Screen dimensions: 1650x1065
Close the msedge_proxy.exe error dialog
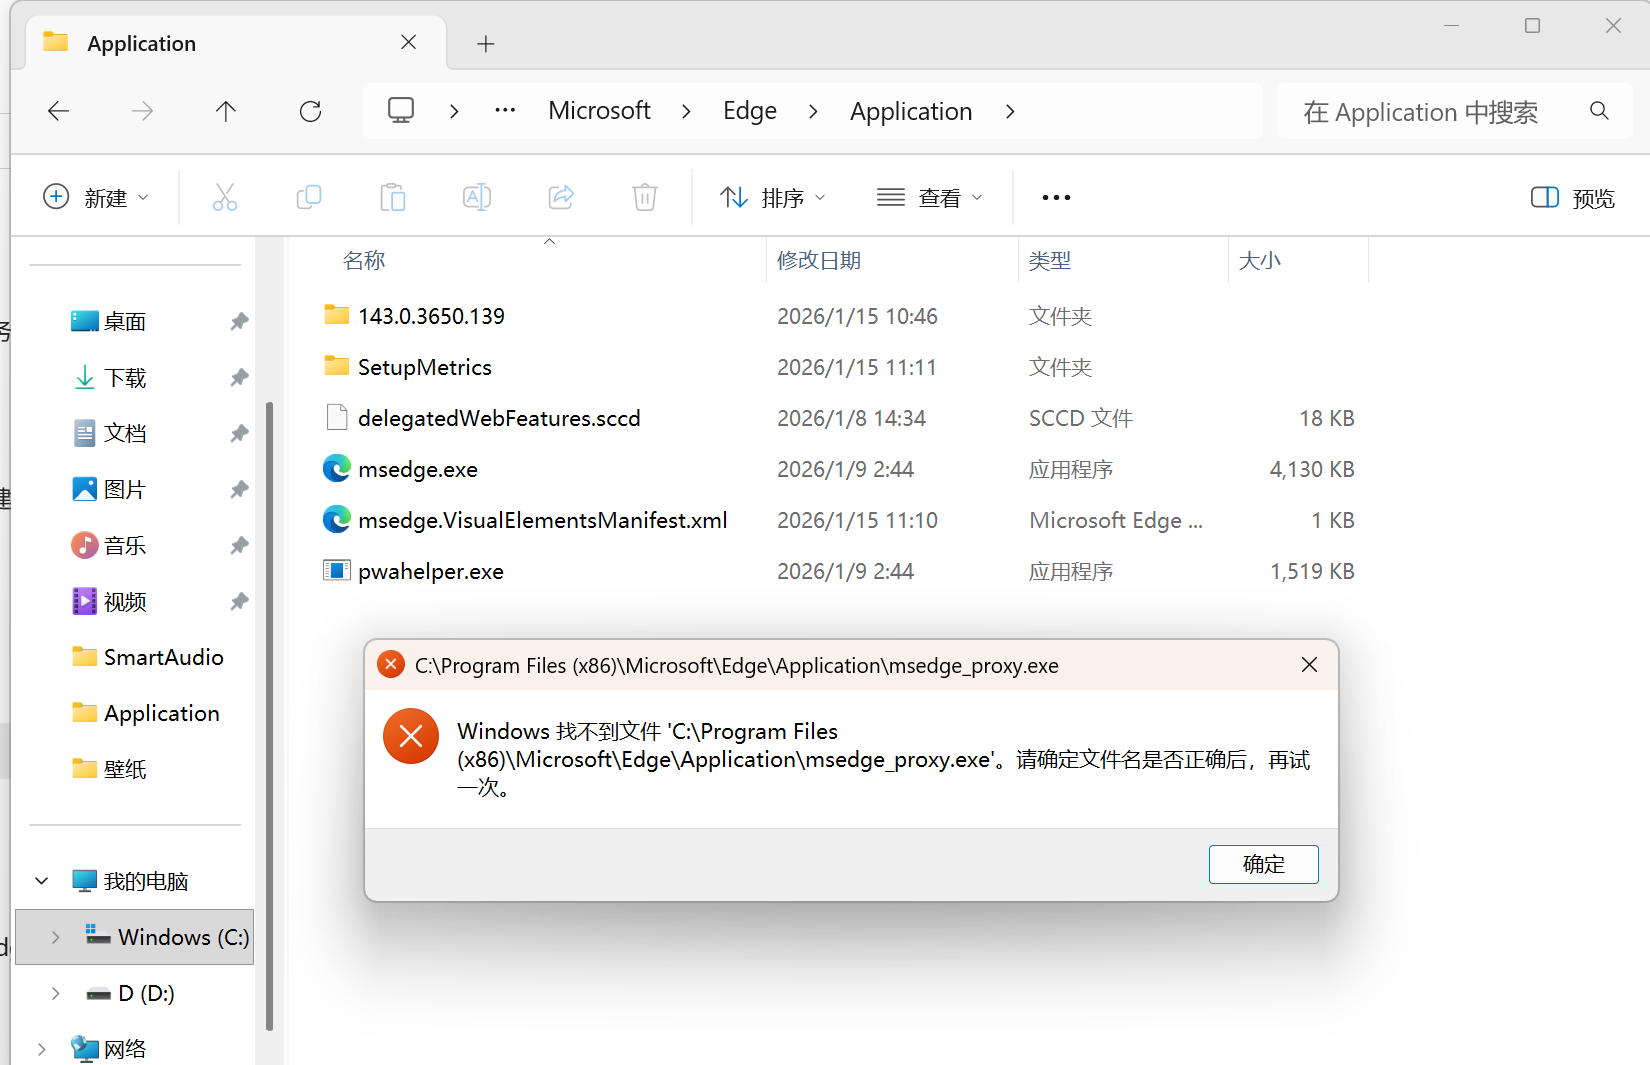click(1309, 665)
